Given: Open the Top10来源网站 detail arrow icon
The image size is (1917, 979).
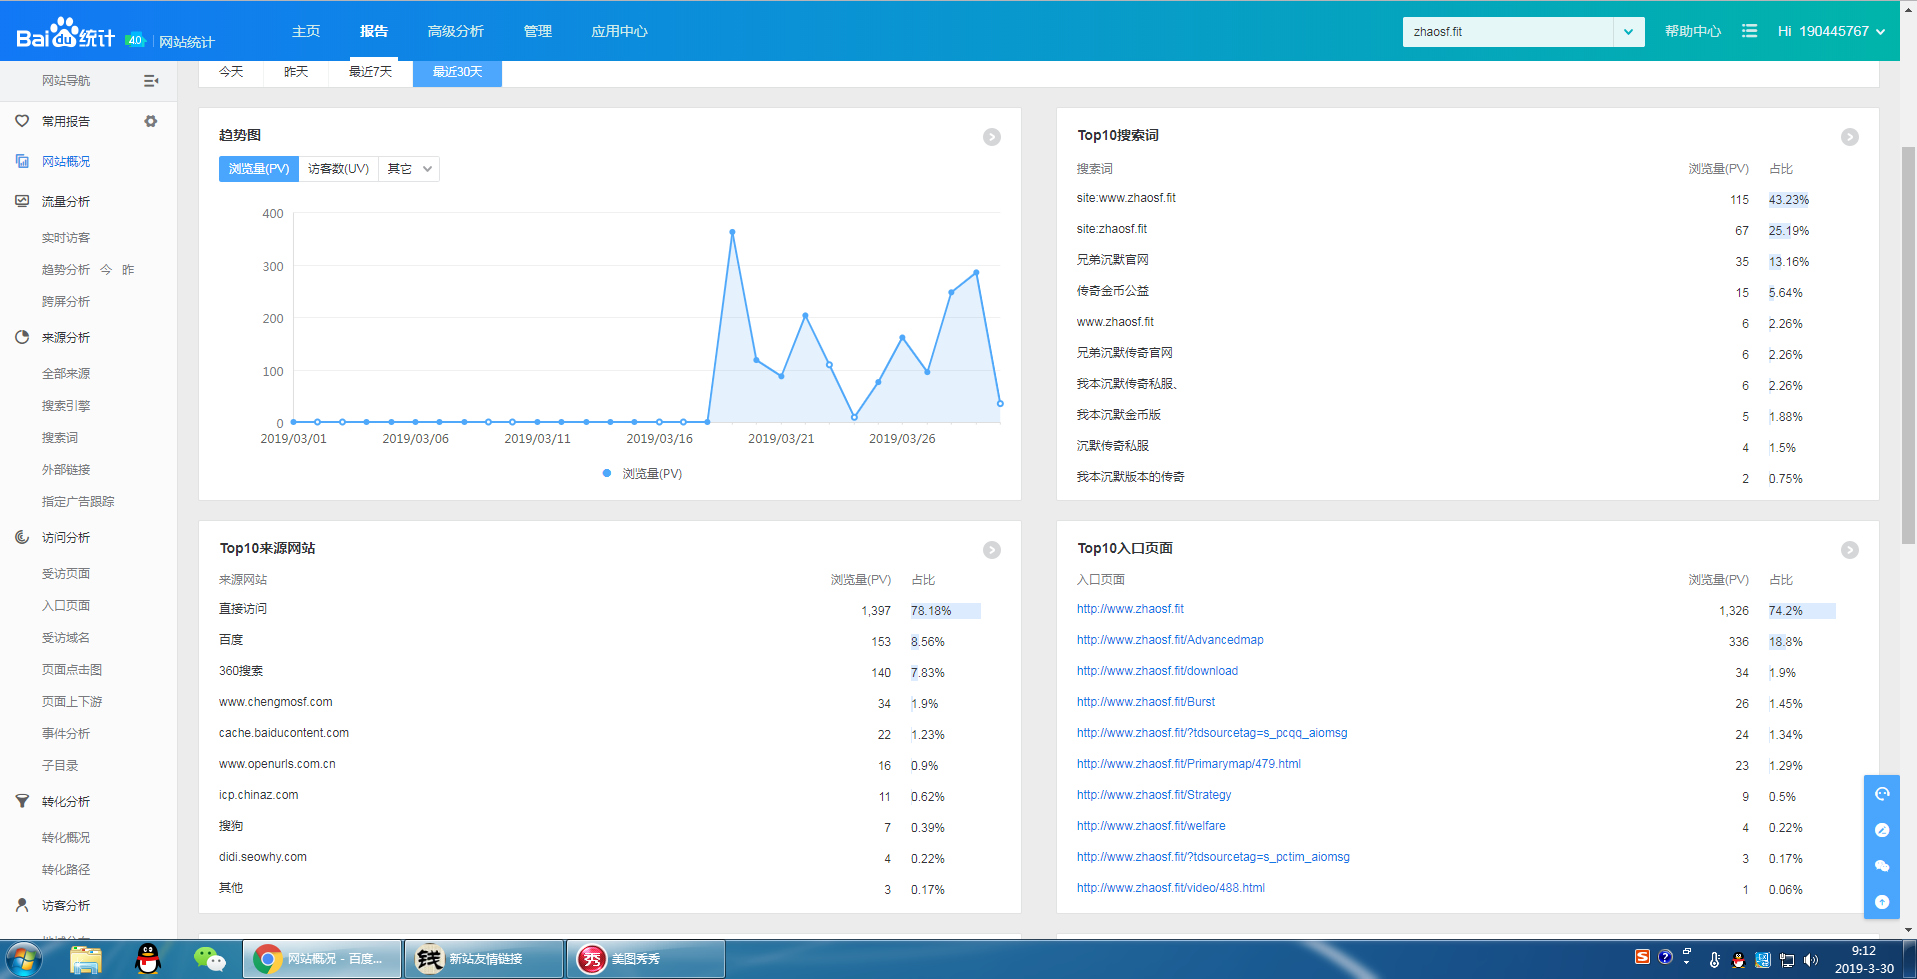Looking at the screenshot, I should pyautogui.click(x=991, y=550).
